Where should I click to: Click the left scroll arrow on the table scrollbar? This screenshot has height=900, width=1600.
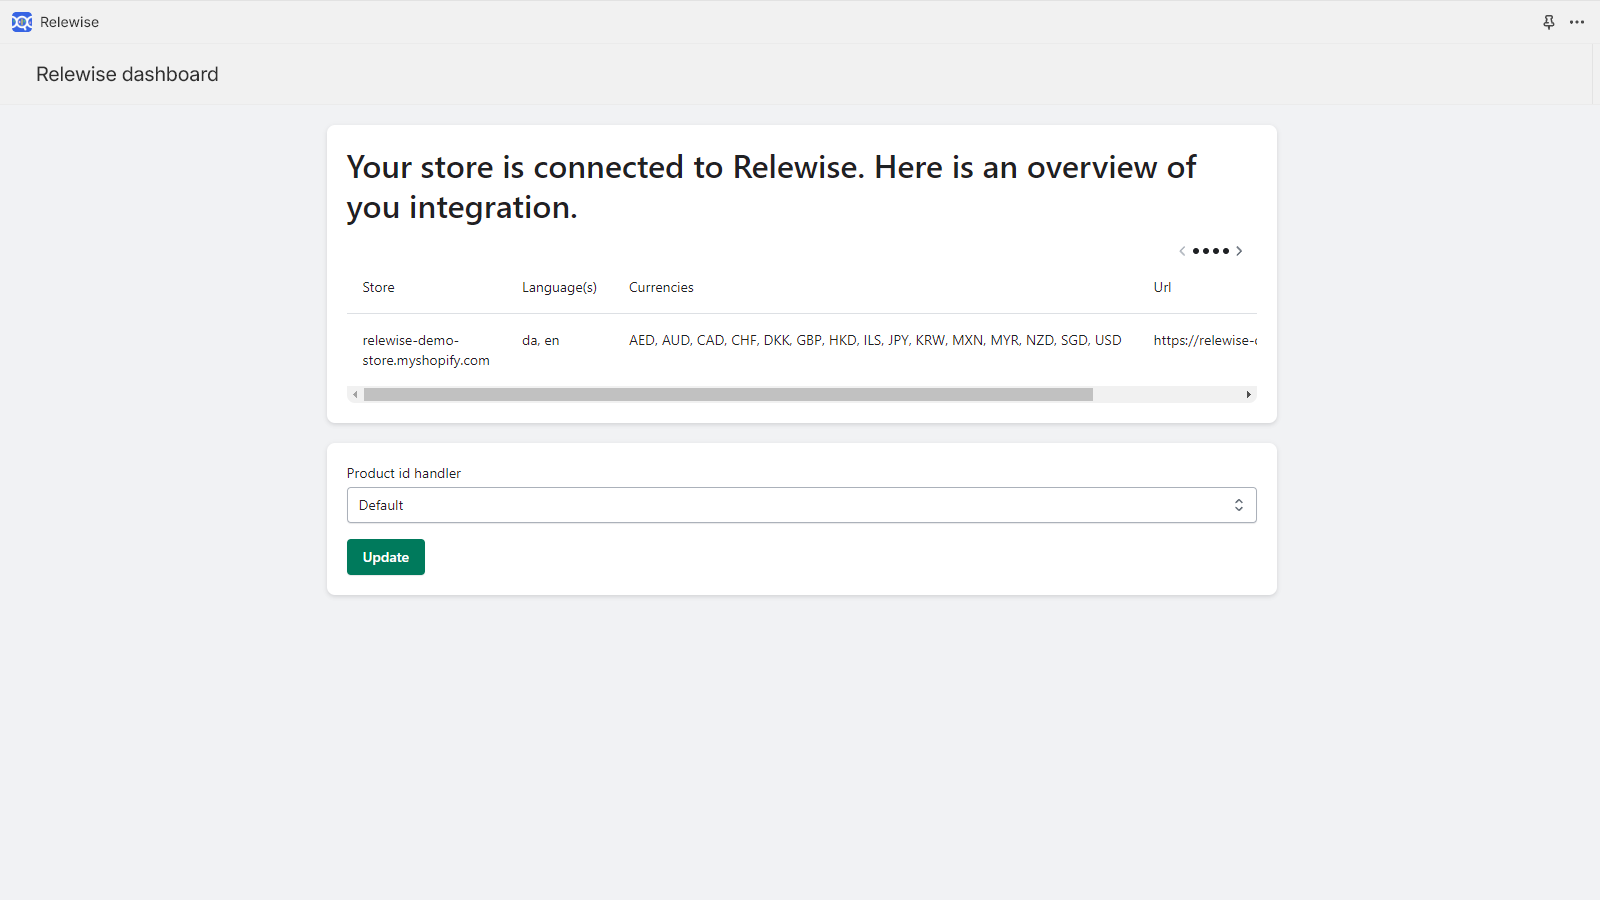356,394
